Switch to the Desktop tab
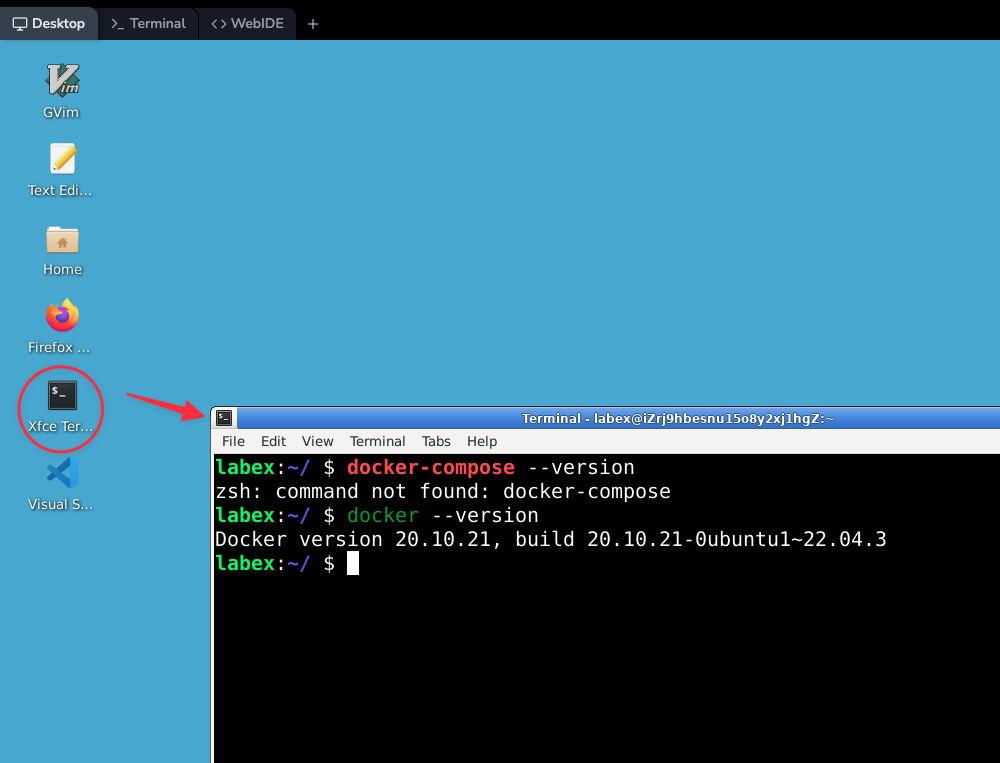This screenshot has height=763, width=1000. (x=49, y=23)
